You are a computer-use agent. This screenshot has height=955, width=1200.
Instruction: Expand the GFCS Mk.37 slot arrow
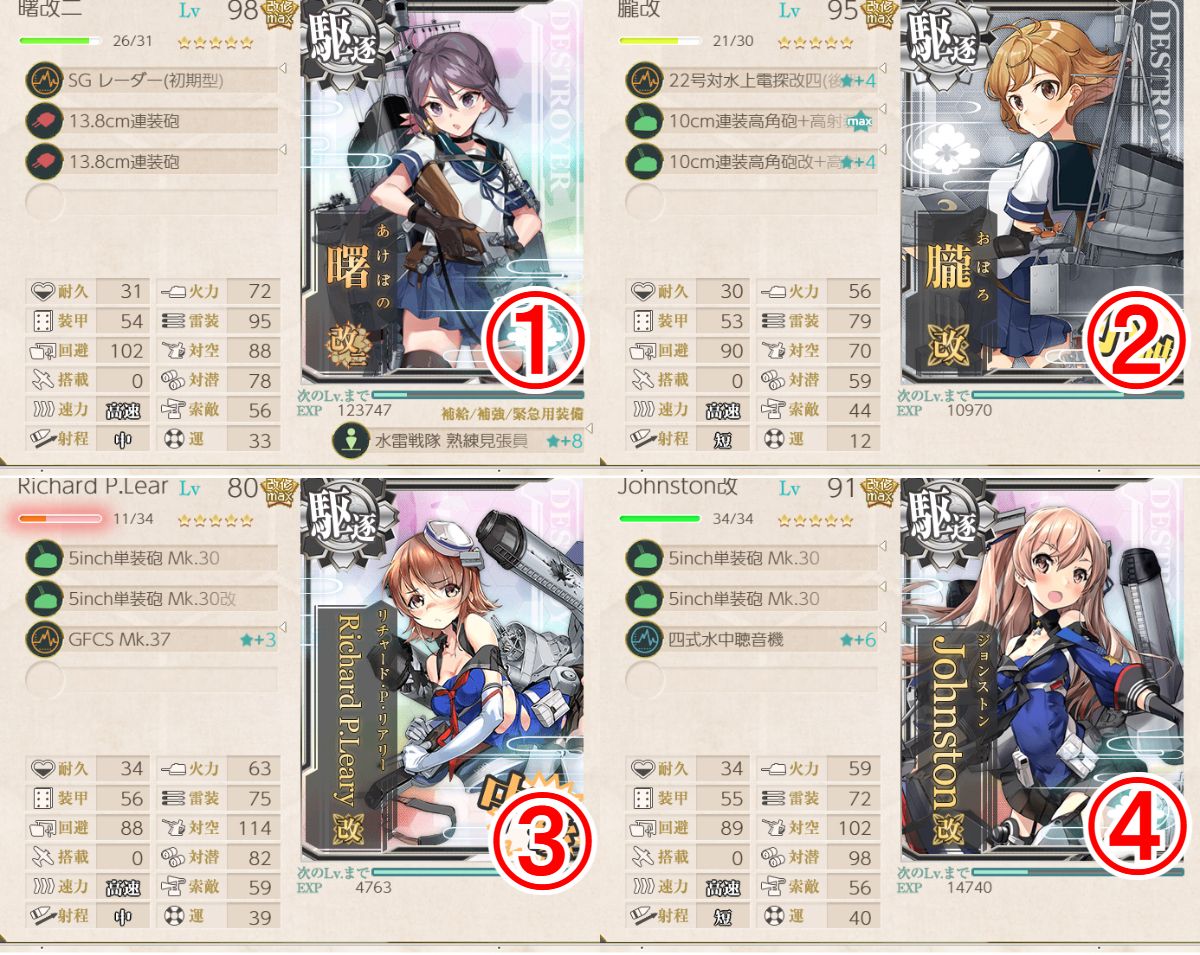(x=283, y=626)
